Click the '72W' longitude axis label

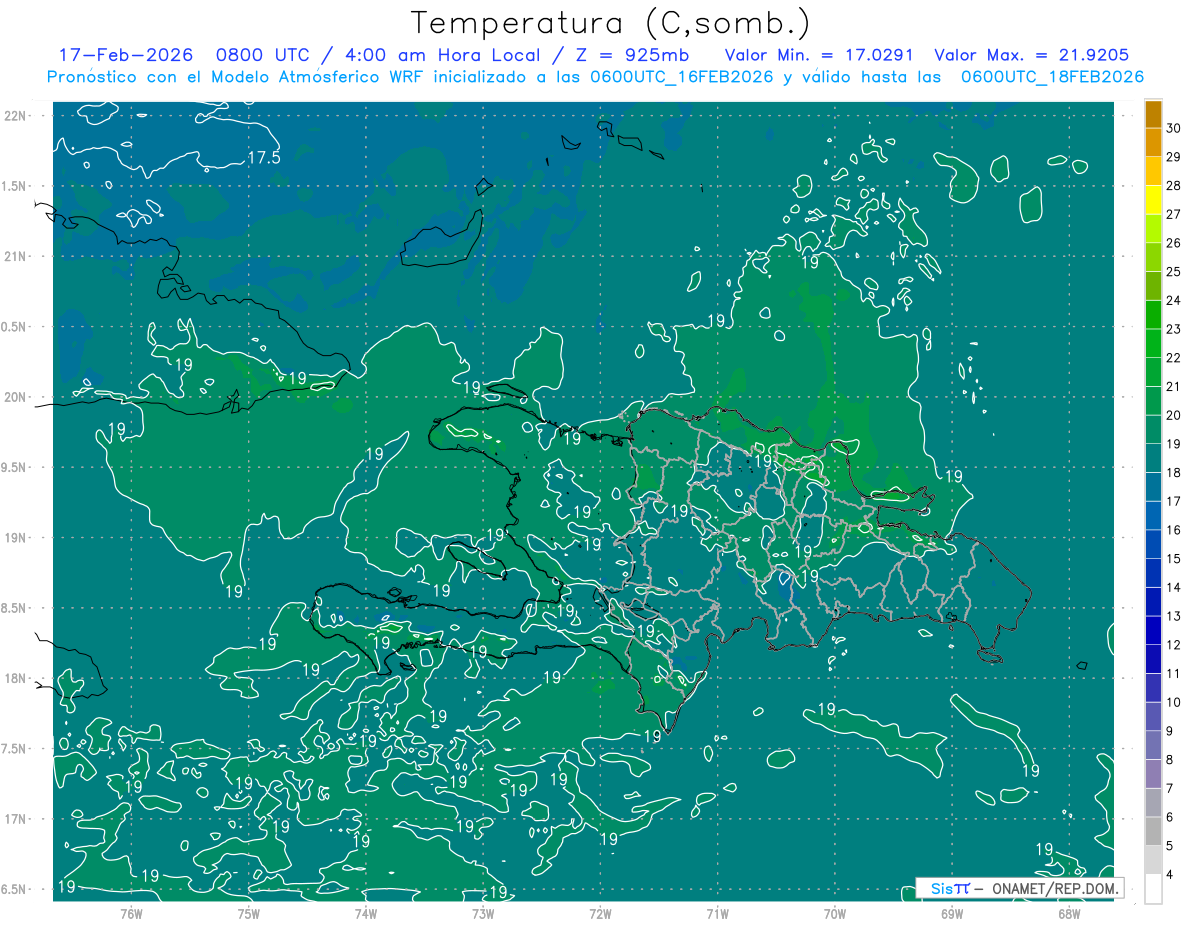pyautogui.click(x=600, y=913)
